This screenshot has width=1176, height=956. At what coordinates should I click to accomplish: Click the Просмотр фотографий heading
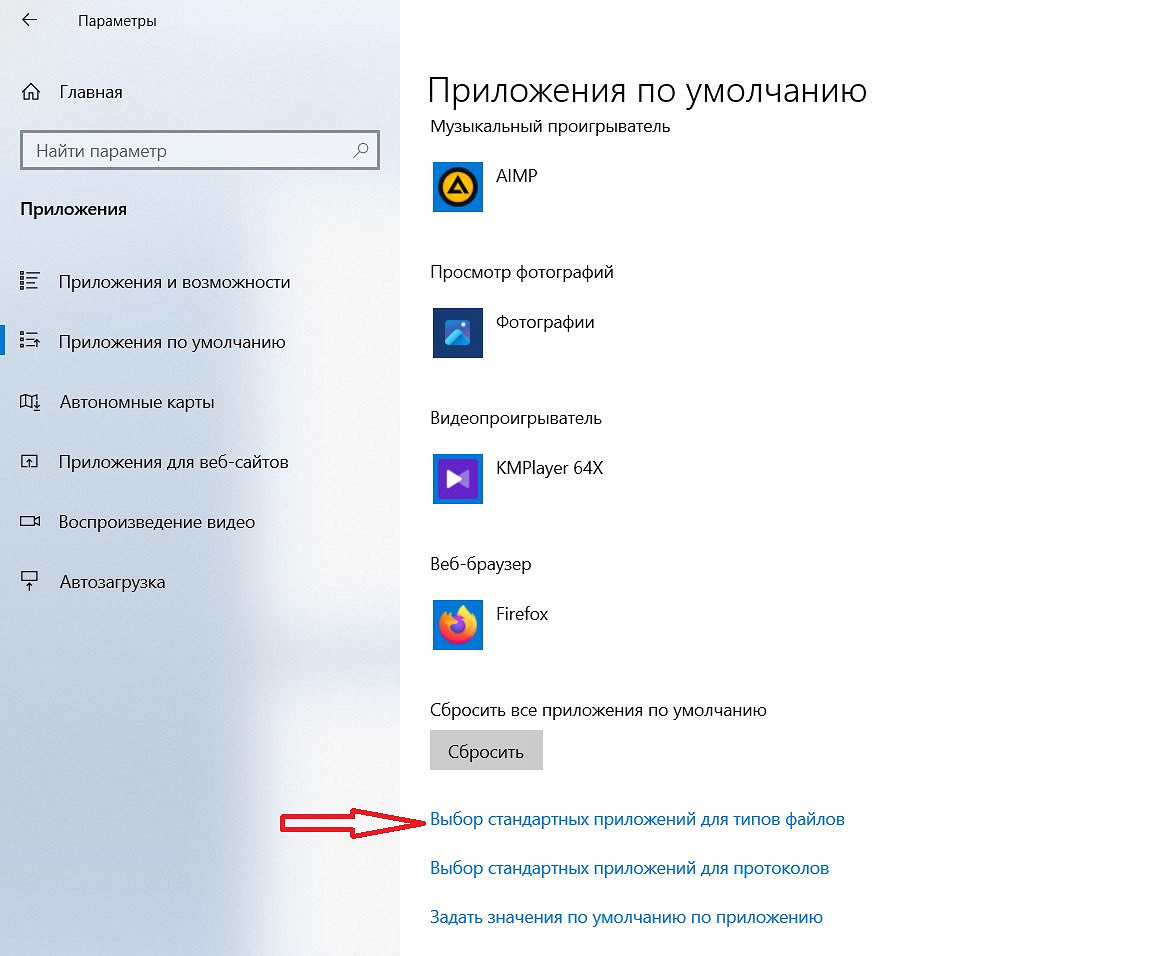click(521, 271)
